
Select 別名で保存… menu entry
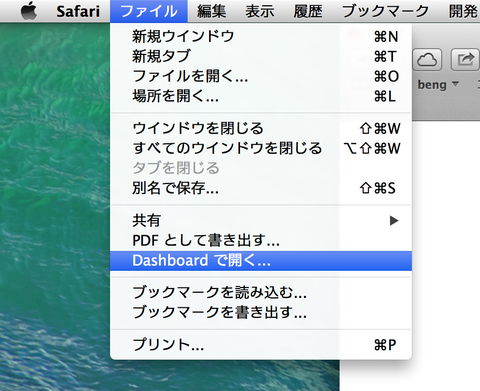click(261, 188)
